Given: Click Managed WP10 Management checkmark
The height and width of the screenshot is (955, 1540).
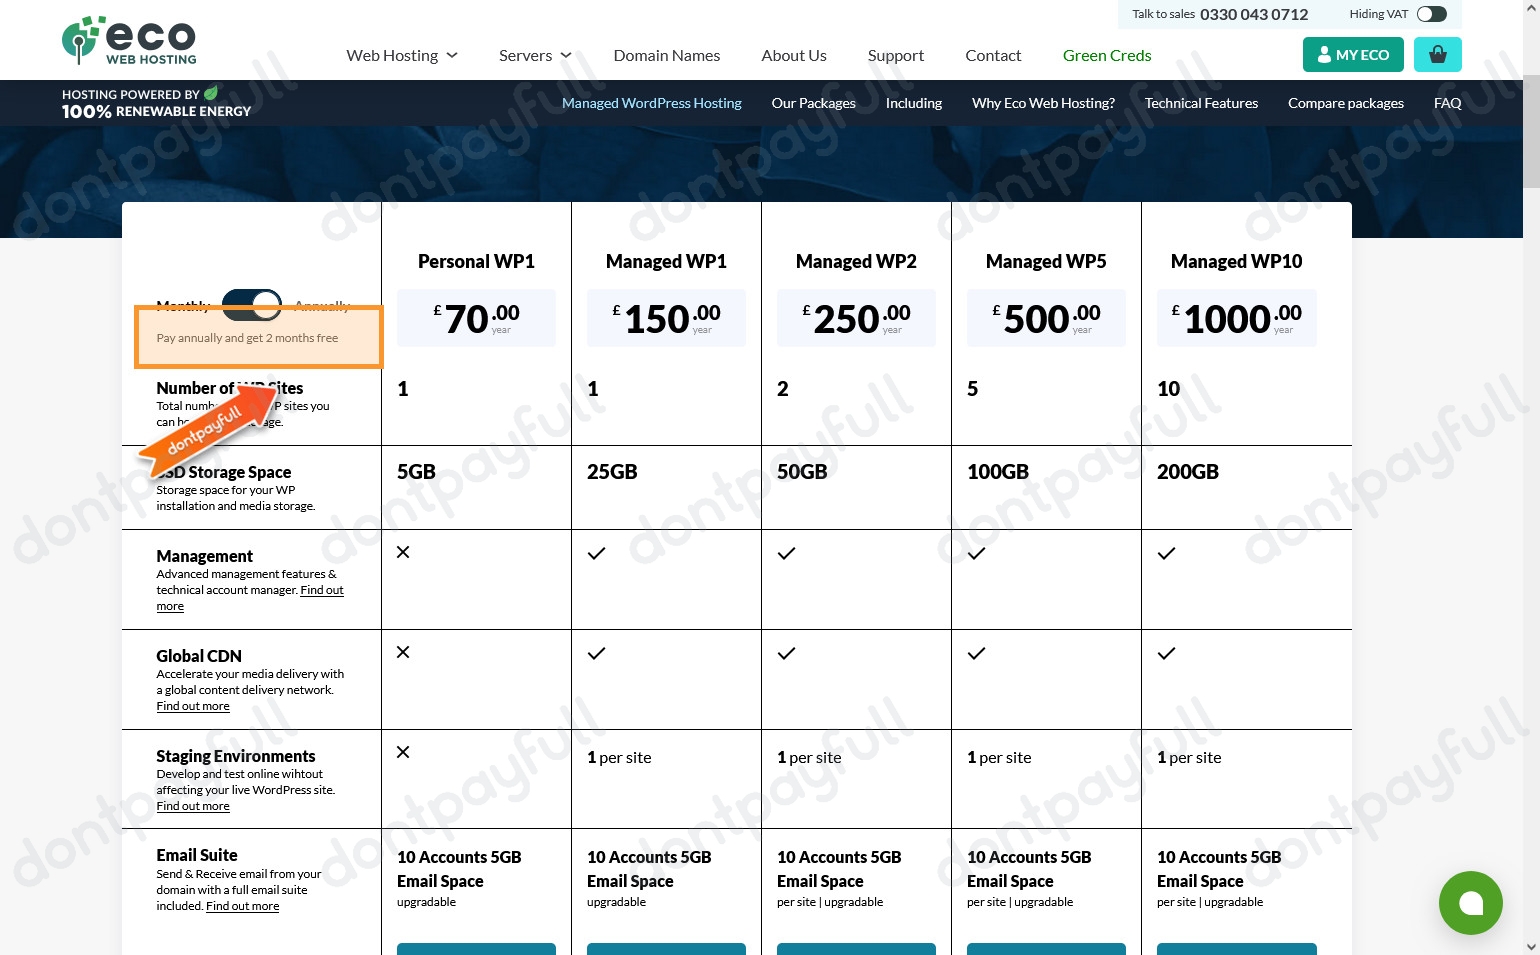Looking at the screenshot, I should (1166, 553).
